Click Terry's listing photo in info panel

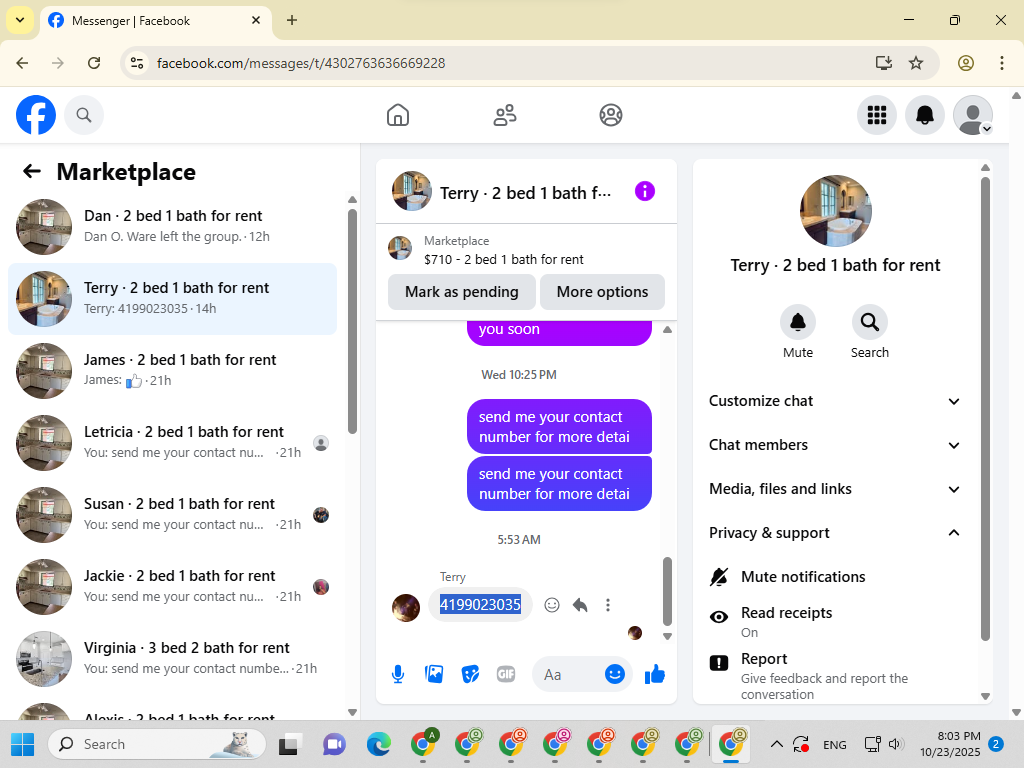[x=835, y=211]
